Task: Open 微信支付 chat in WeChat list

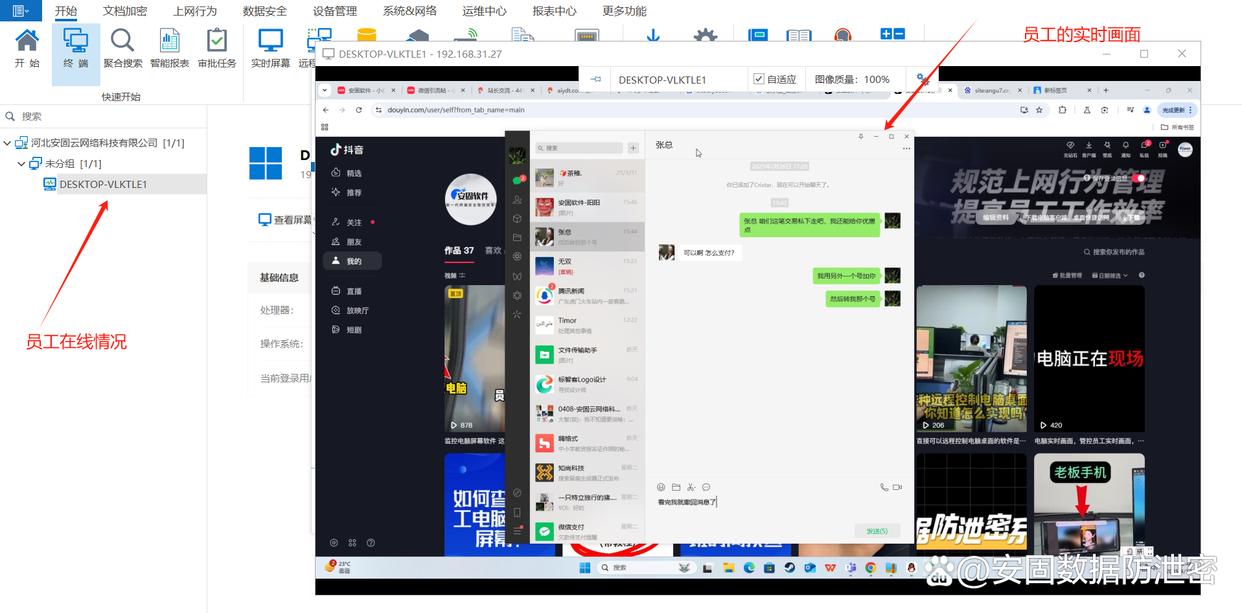Action: 587,531
